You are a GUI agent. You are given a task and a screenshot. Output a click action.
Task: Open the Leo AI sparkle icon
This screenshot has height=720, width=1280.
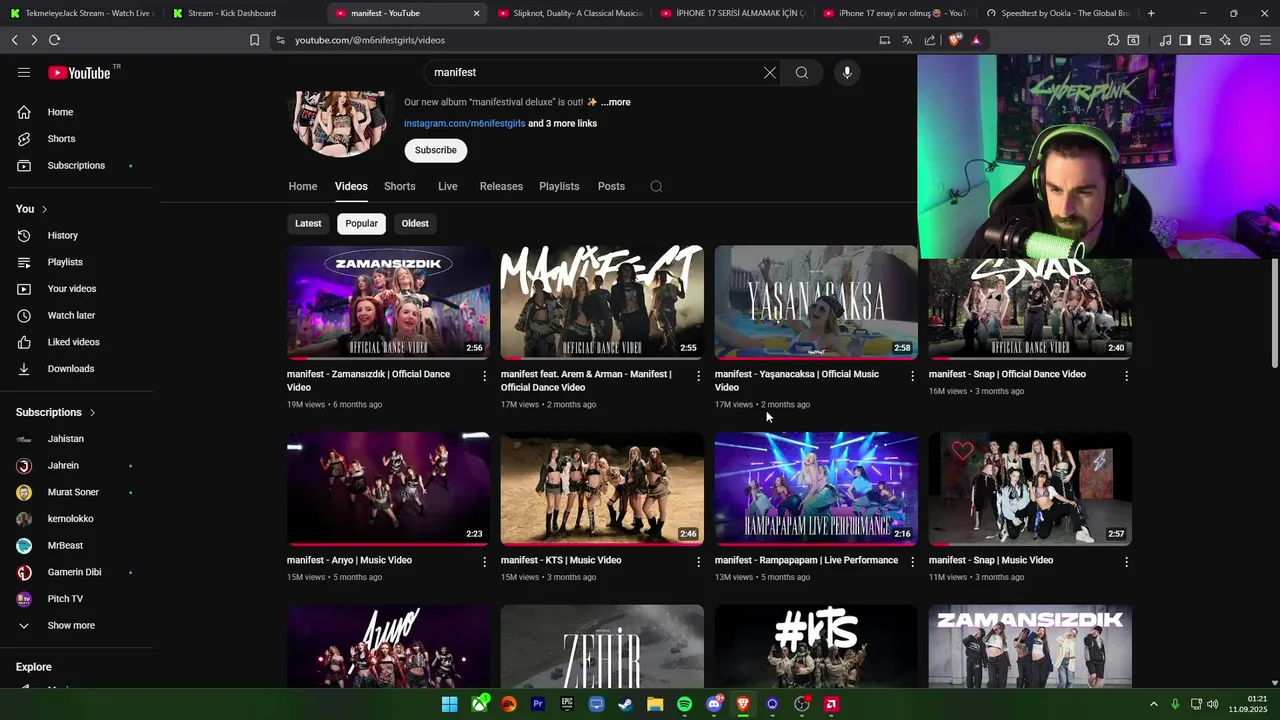point(1225,40)
